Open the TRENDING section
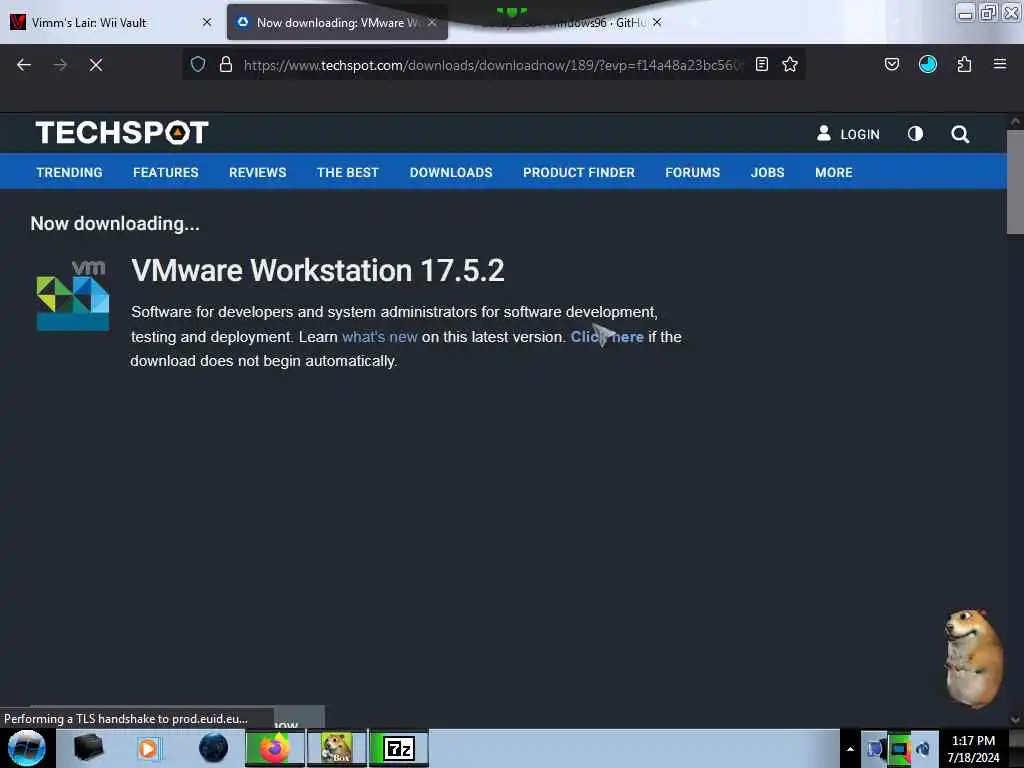The image size is (1024, 768). pos(69,172)
